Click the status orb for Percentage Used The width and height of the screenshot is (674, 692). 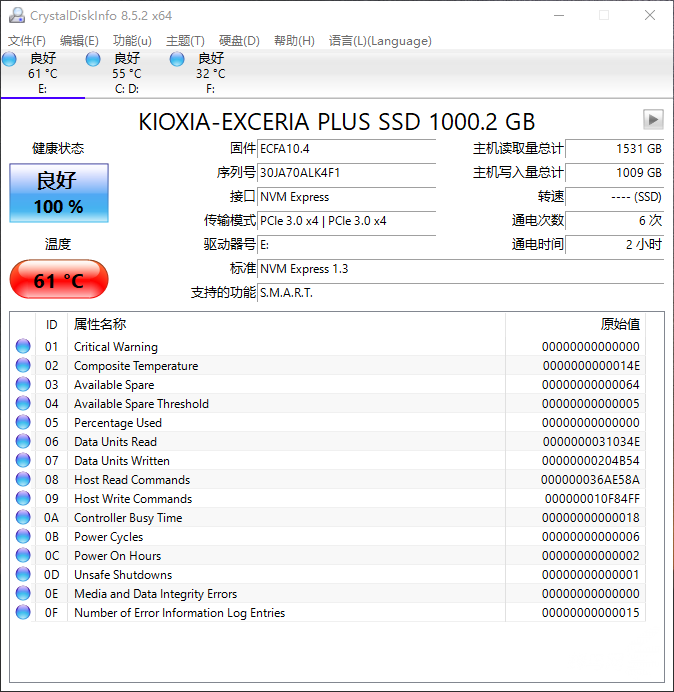coord(23,422)
